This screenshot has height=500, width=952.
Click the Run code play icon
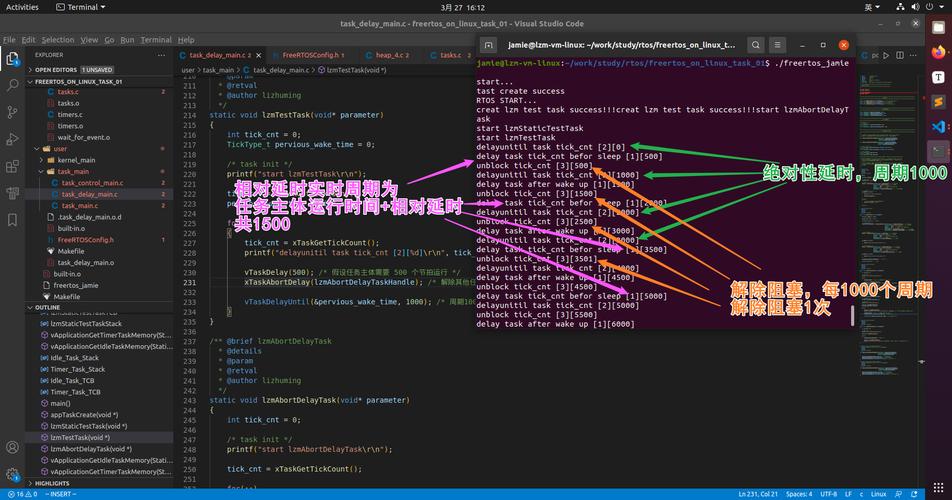886,55
